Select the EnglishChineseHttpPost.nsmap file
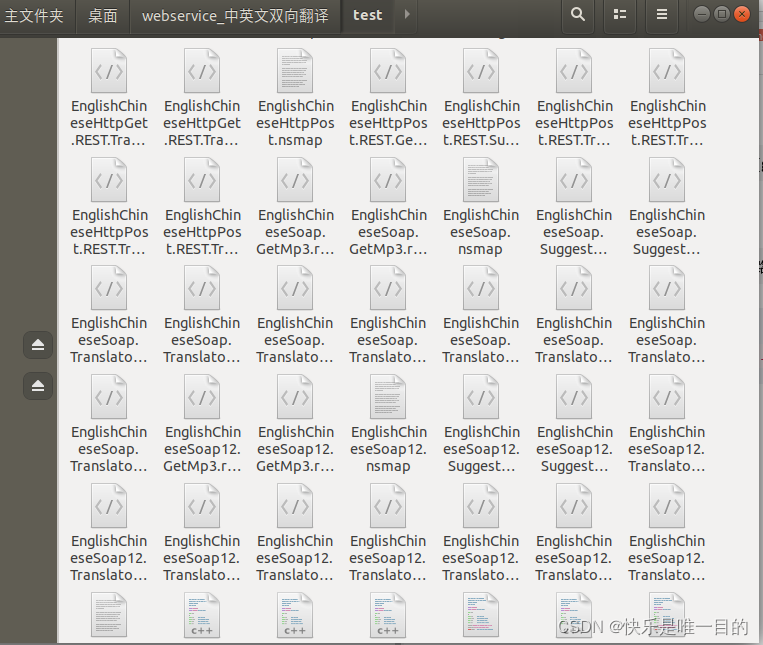 tap(295, 98)
